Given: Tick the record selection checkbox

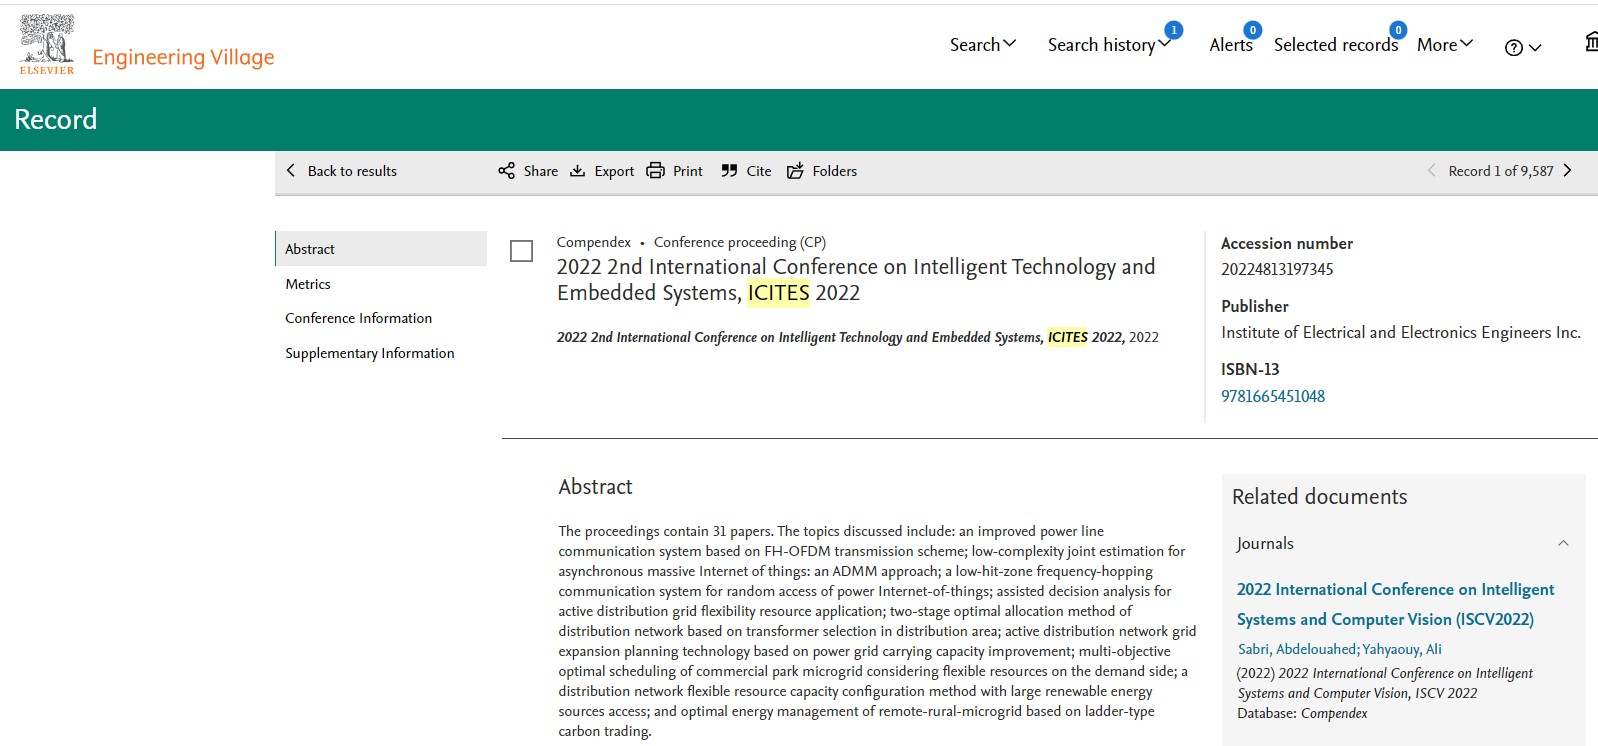Looking at the screenshot, I should point(521,251).
